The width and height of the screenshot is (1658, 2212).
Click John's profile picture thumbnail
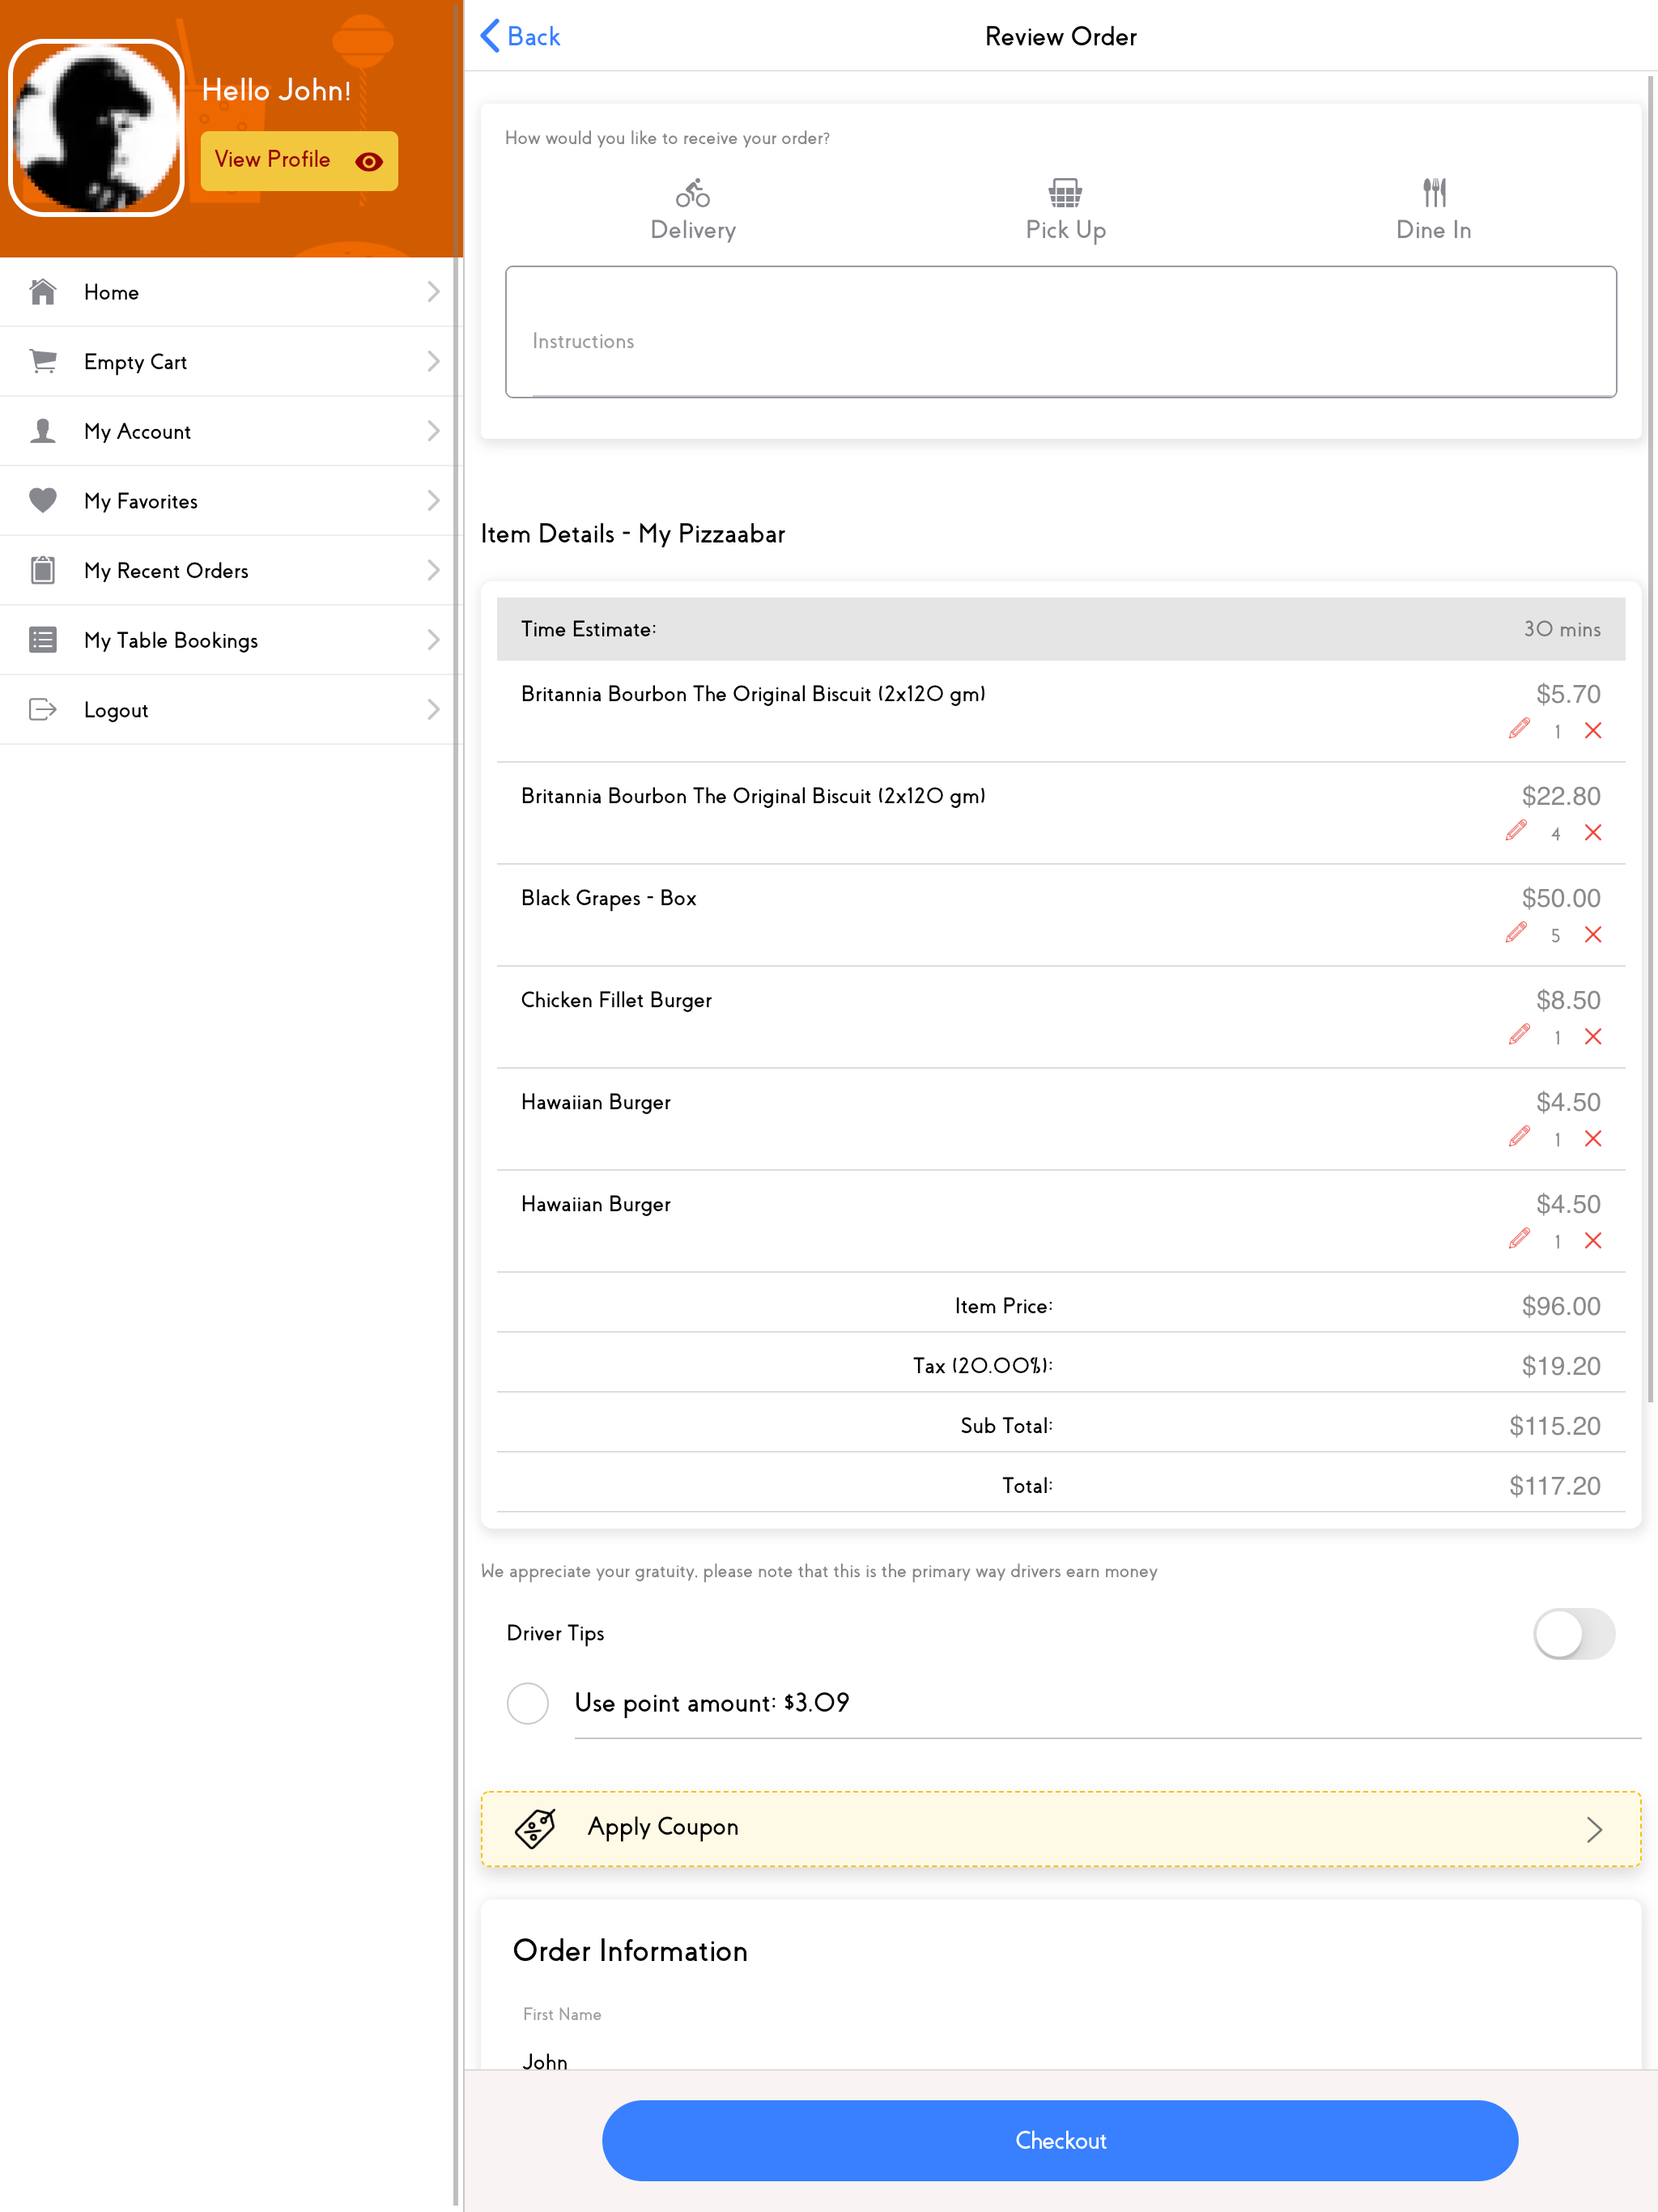point(96,128)
